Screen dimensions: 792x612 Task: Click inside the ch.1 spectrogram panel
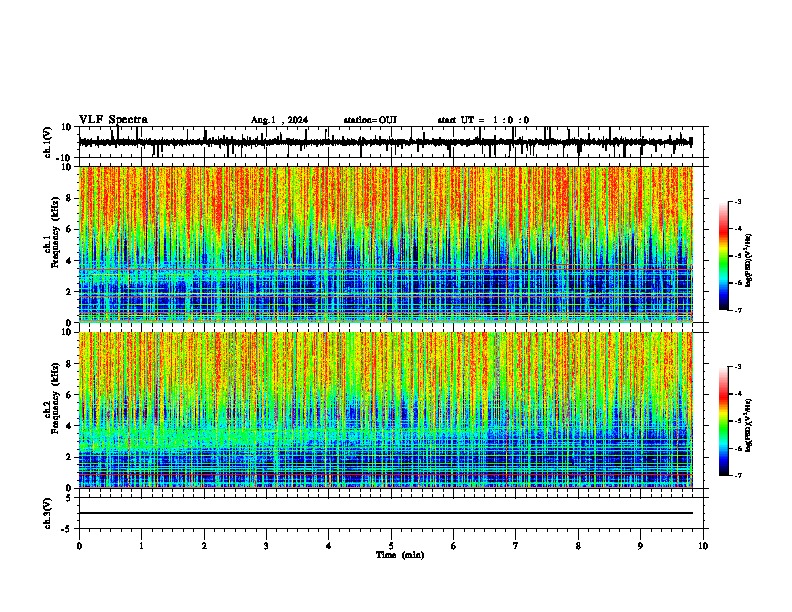[385, 244]
